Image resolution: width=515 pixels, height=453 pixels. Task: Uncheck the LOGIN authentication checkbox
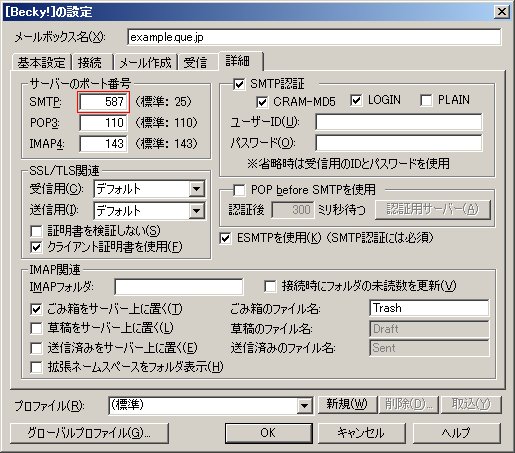356,100
